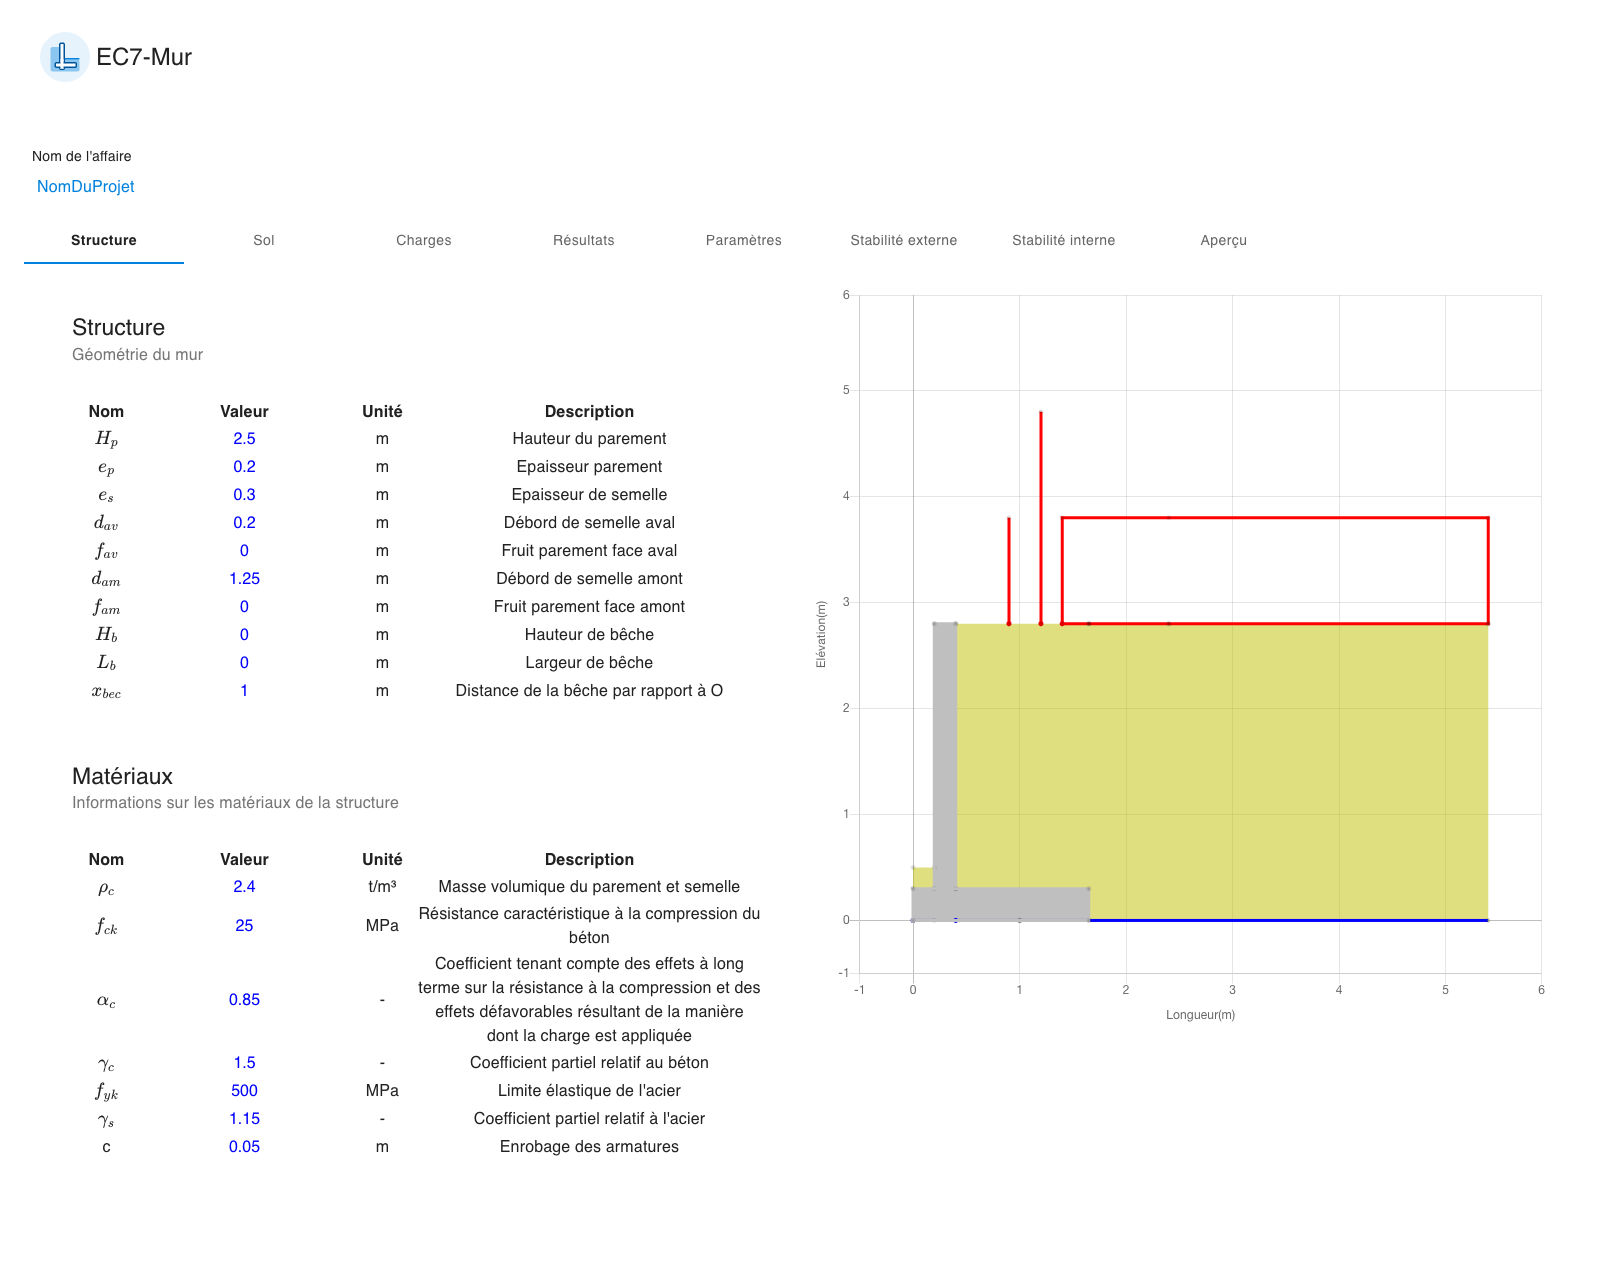
Task: Open the Stabilité interne tab
Action: point(1065,240)
